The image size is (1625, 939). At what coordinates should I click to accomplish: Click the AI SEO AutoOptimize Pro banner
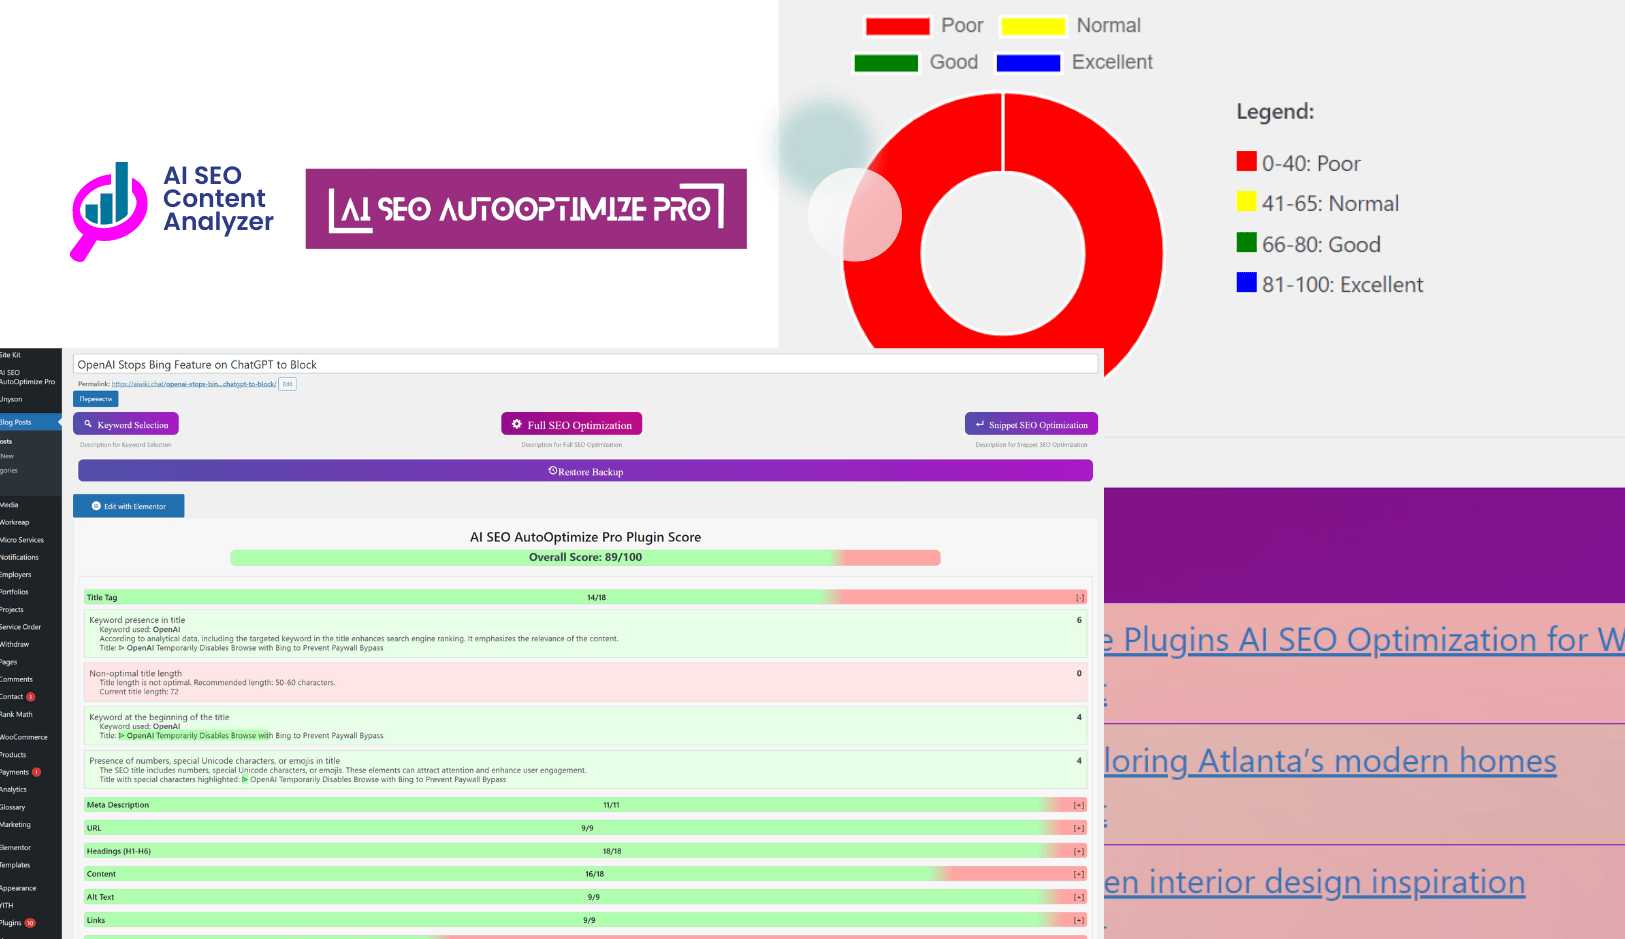(x=526, y=209)
